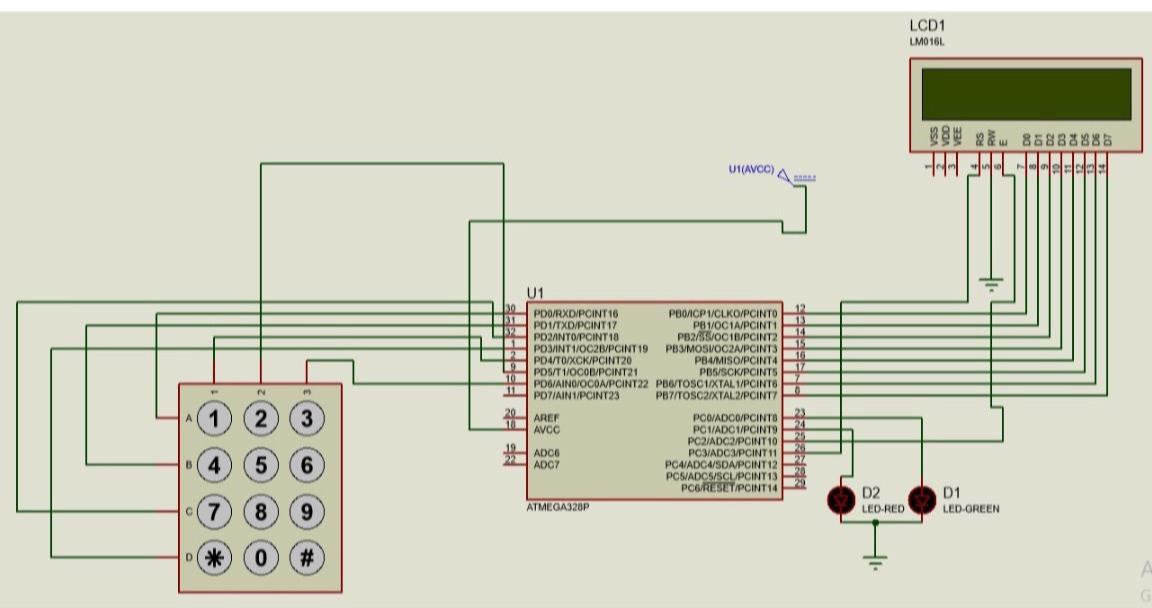The height and width of the screenshot is (608, 1152).
Task: Click the ground symbol under the LCD
Action: coord(989,283)
